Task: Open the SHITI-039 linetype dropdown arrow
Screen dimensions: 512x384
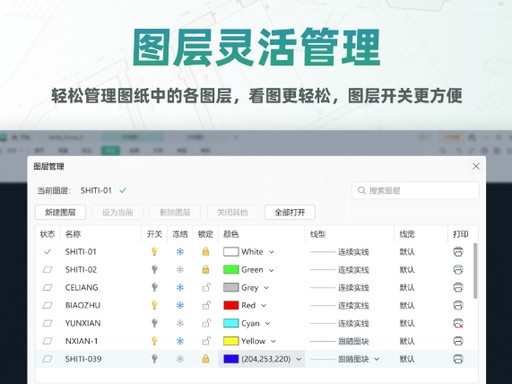Action: [x=376, y=359]
